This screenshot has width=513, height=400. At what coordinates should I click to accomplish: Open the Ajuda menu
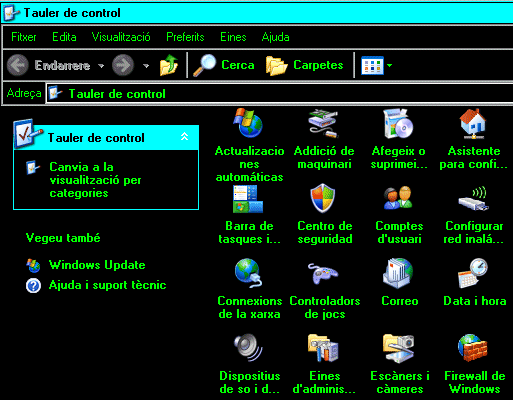point(275,37)
